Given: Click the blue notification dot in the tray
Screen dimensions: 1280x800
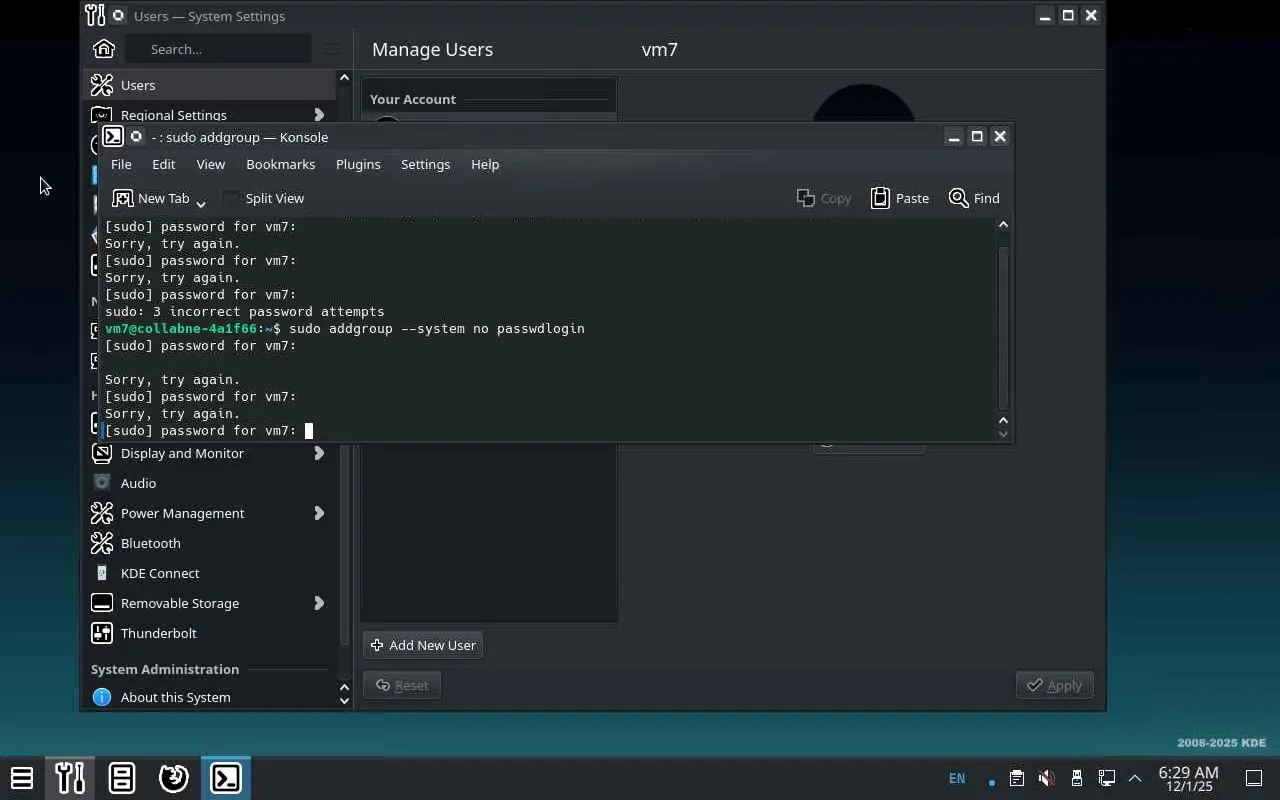Looking at the screenshot, I should tap(991, 782).
